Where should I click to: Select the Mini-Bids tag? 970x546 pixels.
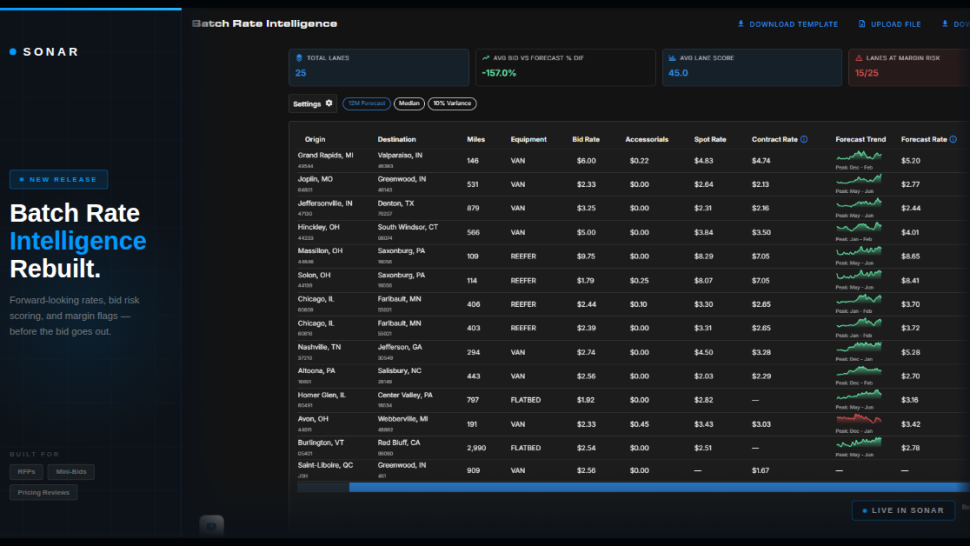pyautogui.click(x=71, y=472)
